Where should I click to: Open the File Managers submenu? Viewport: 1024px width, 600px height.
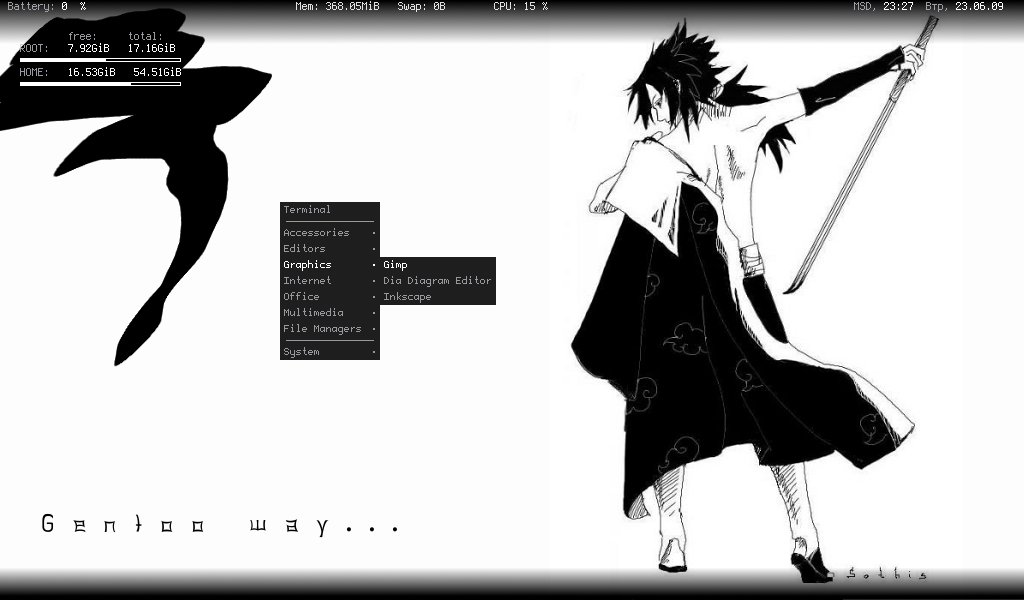[x=330, y=328]
